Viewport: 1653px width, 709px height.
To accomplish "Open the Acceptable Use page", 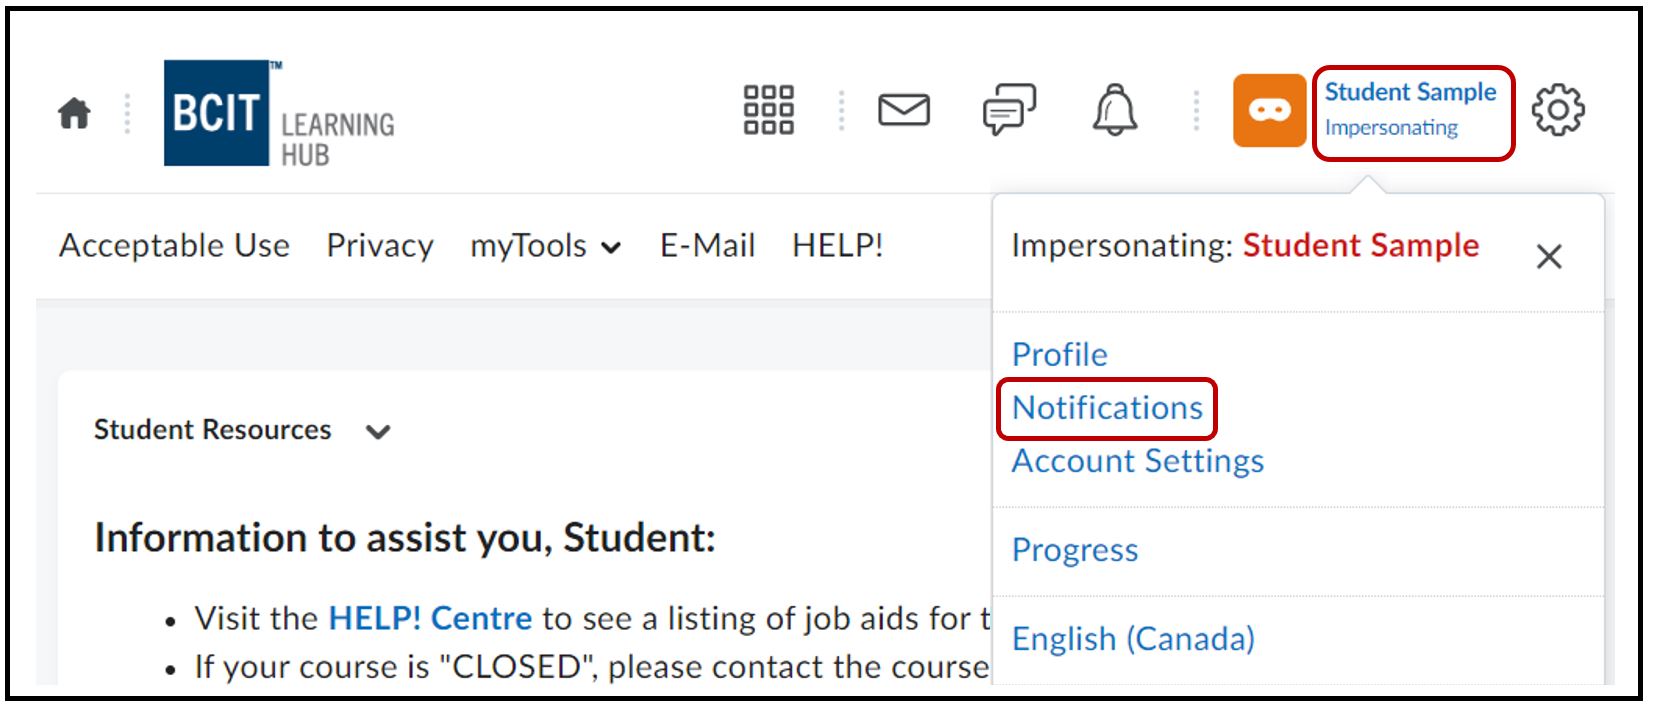I will (x=174, y=246).
